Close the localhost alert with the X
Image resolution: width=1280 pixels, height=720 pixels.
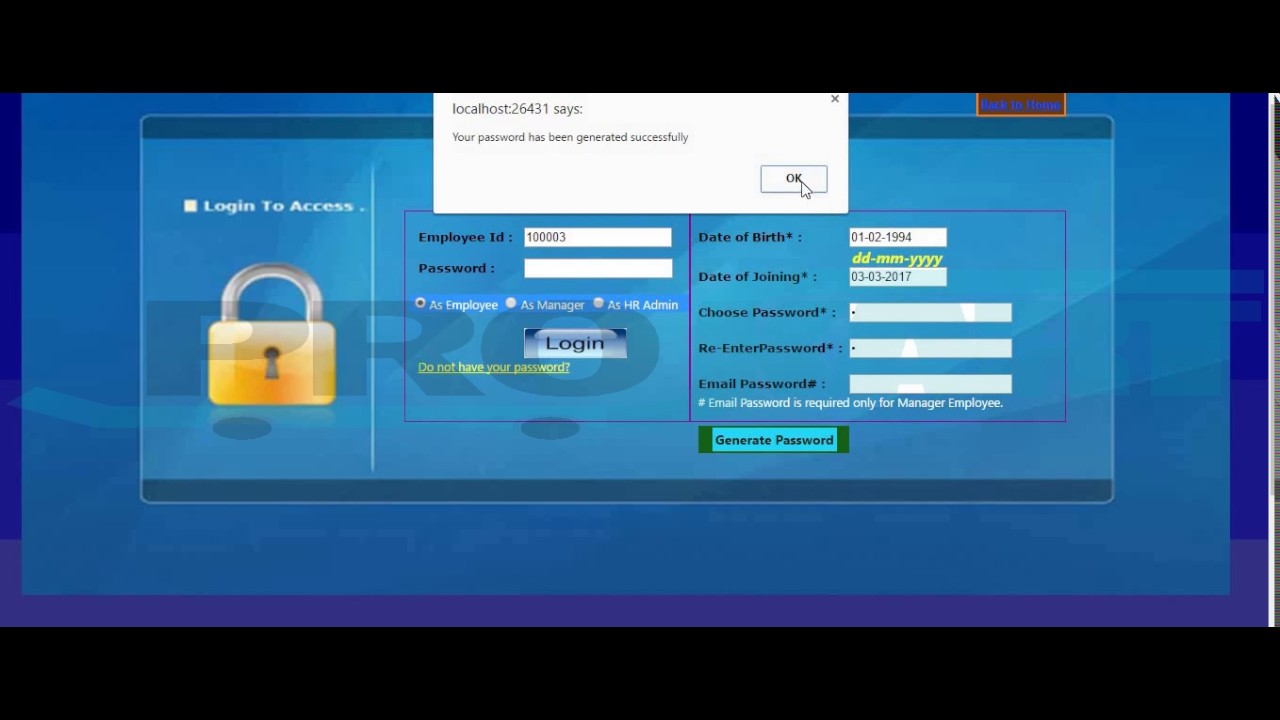tap(835, 99)
